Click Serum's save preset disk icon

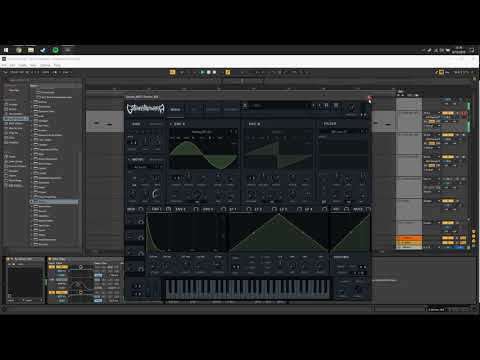tap(245, 106)
